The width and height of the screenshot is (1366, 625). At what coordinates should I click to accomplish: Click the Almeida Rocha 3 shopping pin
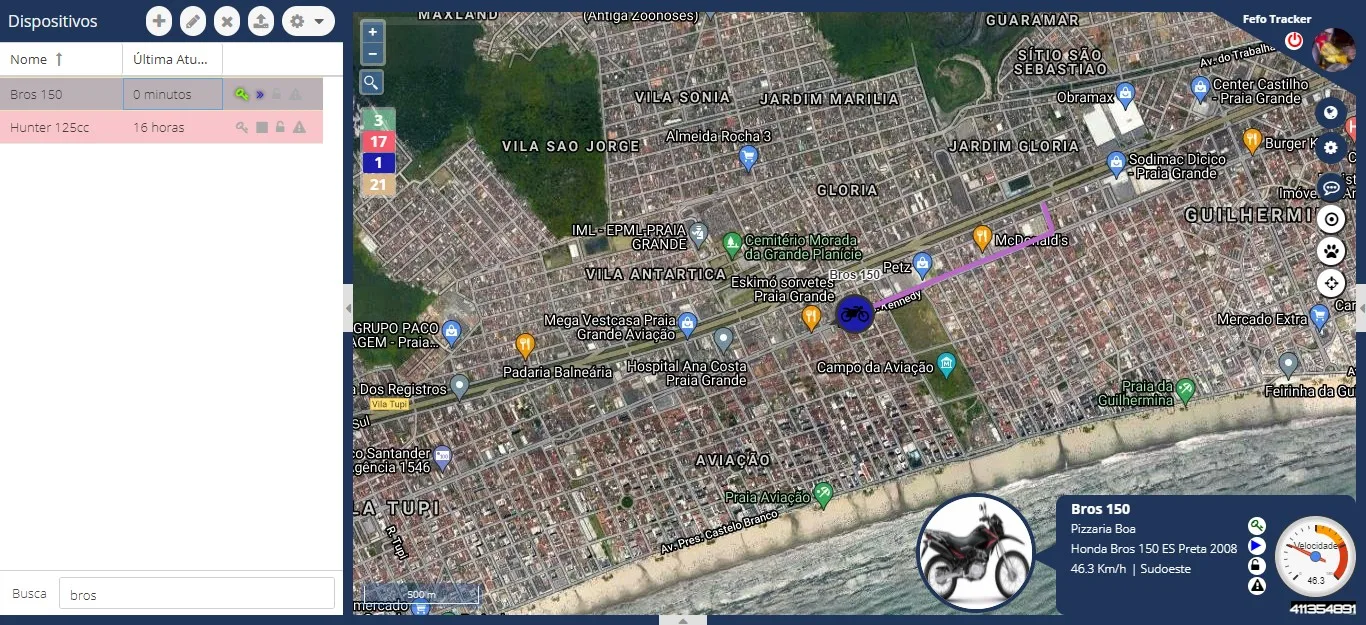(x=748, y=157)
